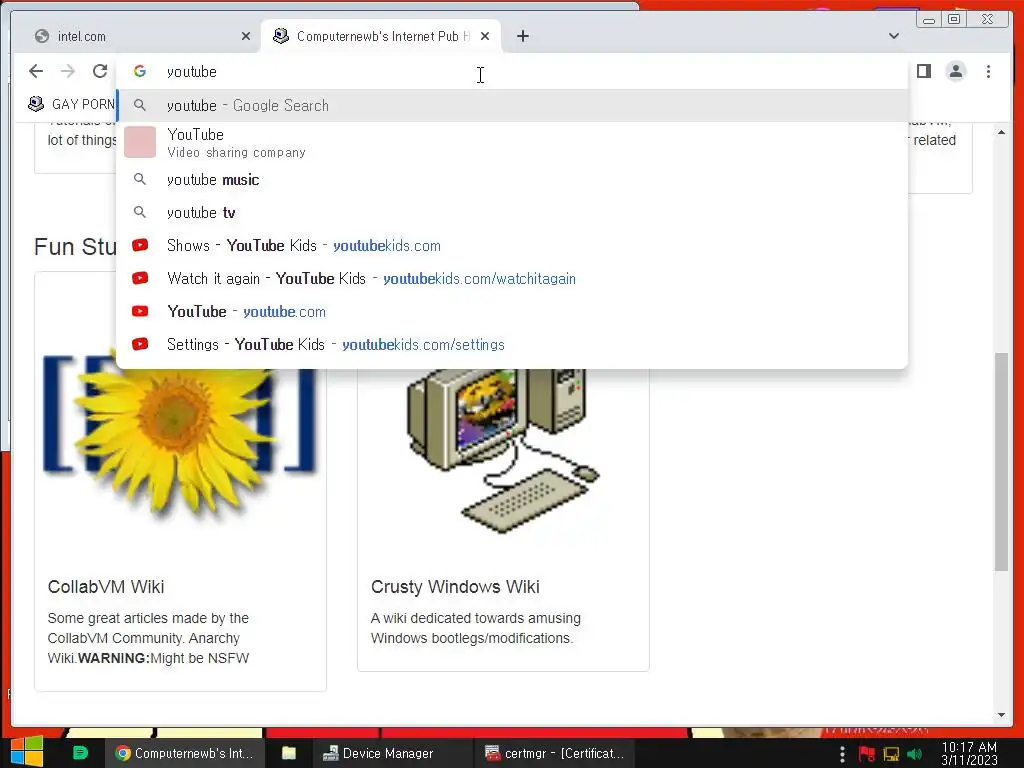The image size is (1024, 768).
Task: Open Settings - YouTube Kids suggestion
Action: [513, 345]
